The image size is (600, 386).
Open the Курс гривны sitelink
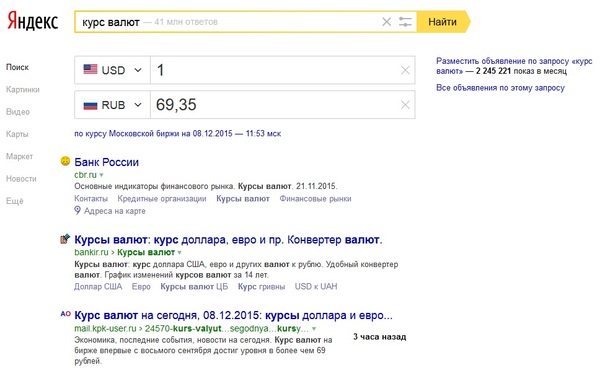(x=261, y=287)
